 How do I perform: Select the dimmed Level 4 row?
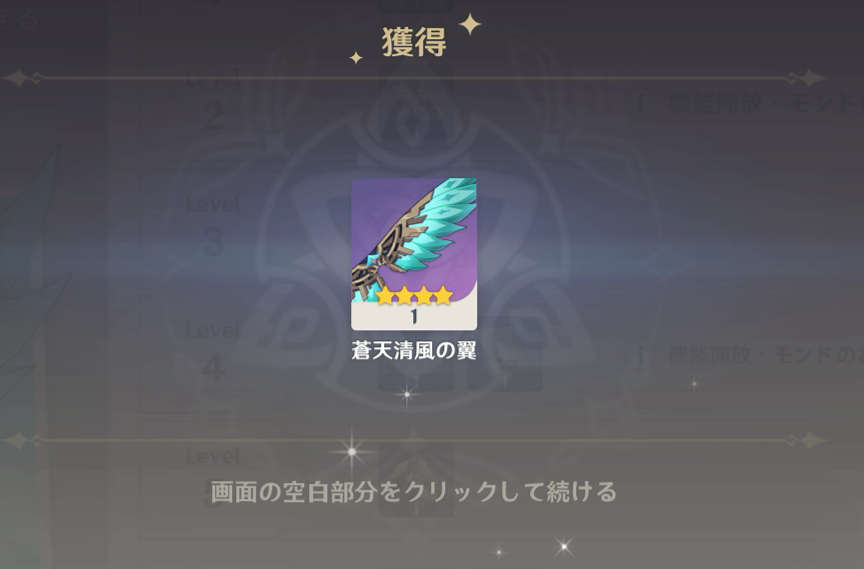tap(213, 353)
